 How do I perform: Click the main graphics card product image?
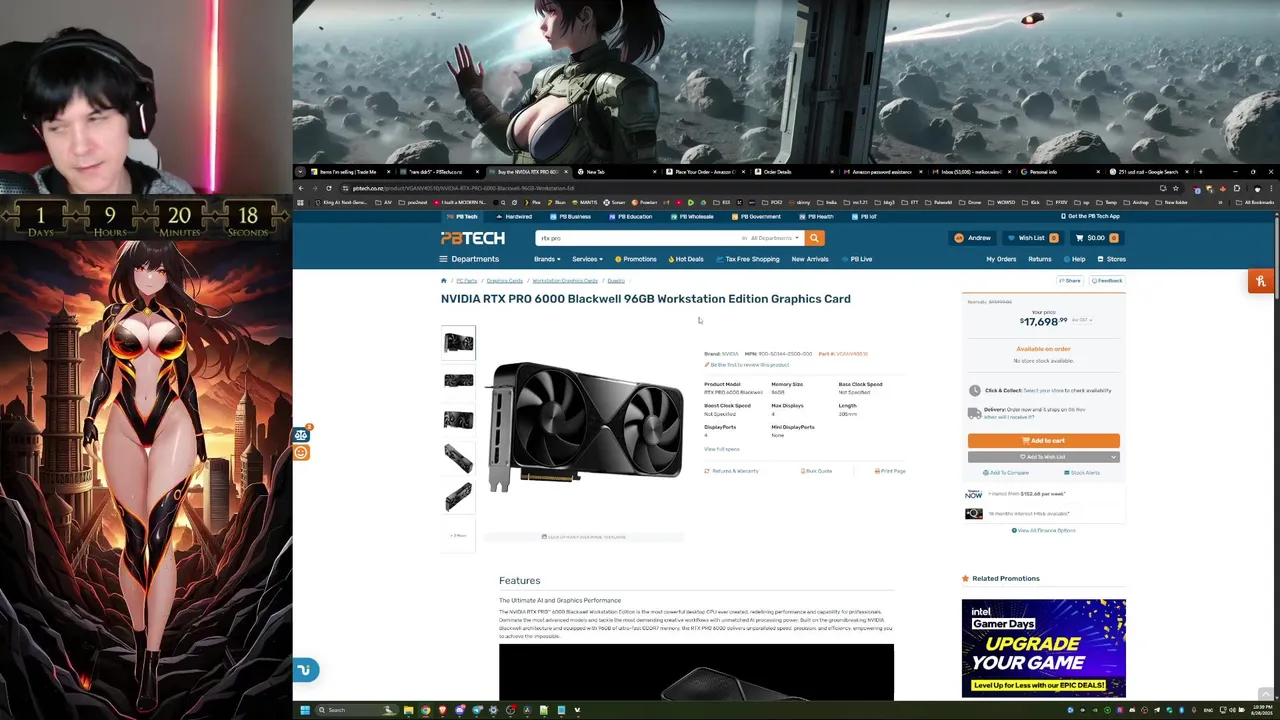[585, 427]
